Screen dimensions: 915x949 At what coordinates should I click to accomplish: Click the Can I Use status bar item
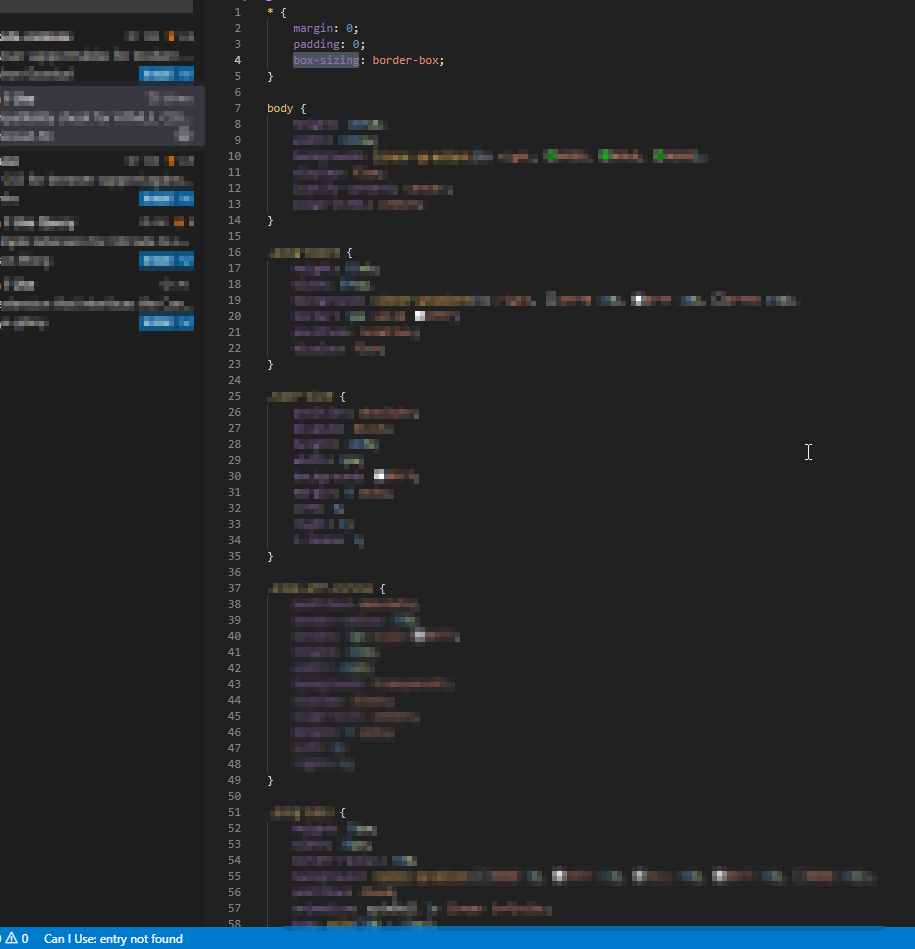tap(113, 938)
